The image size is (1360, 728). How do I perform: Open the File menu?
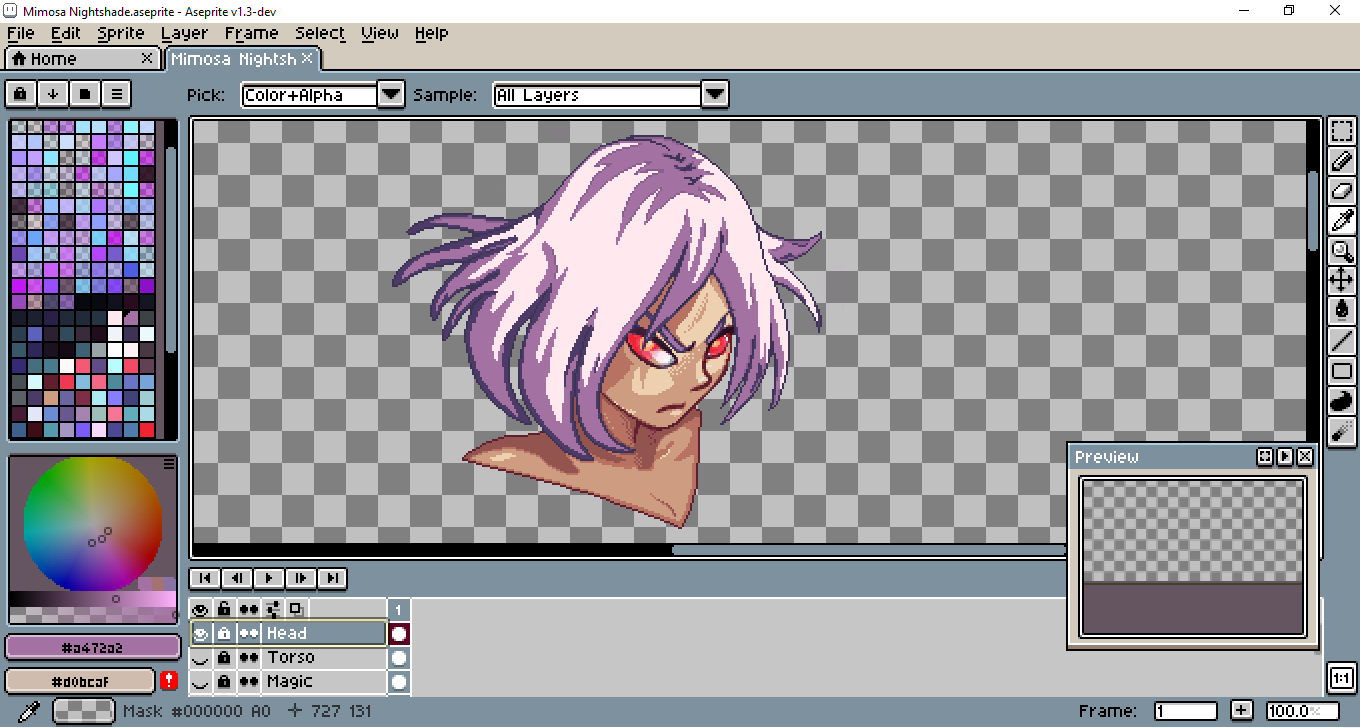(x=20, y=33)
